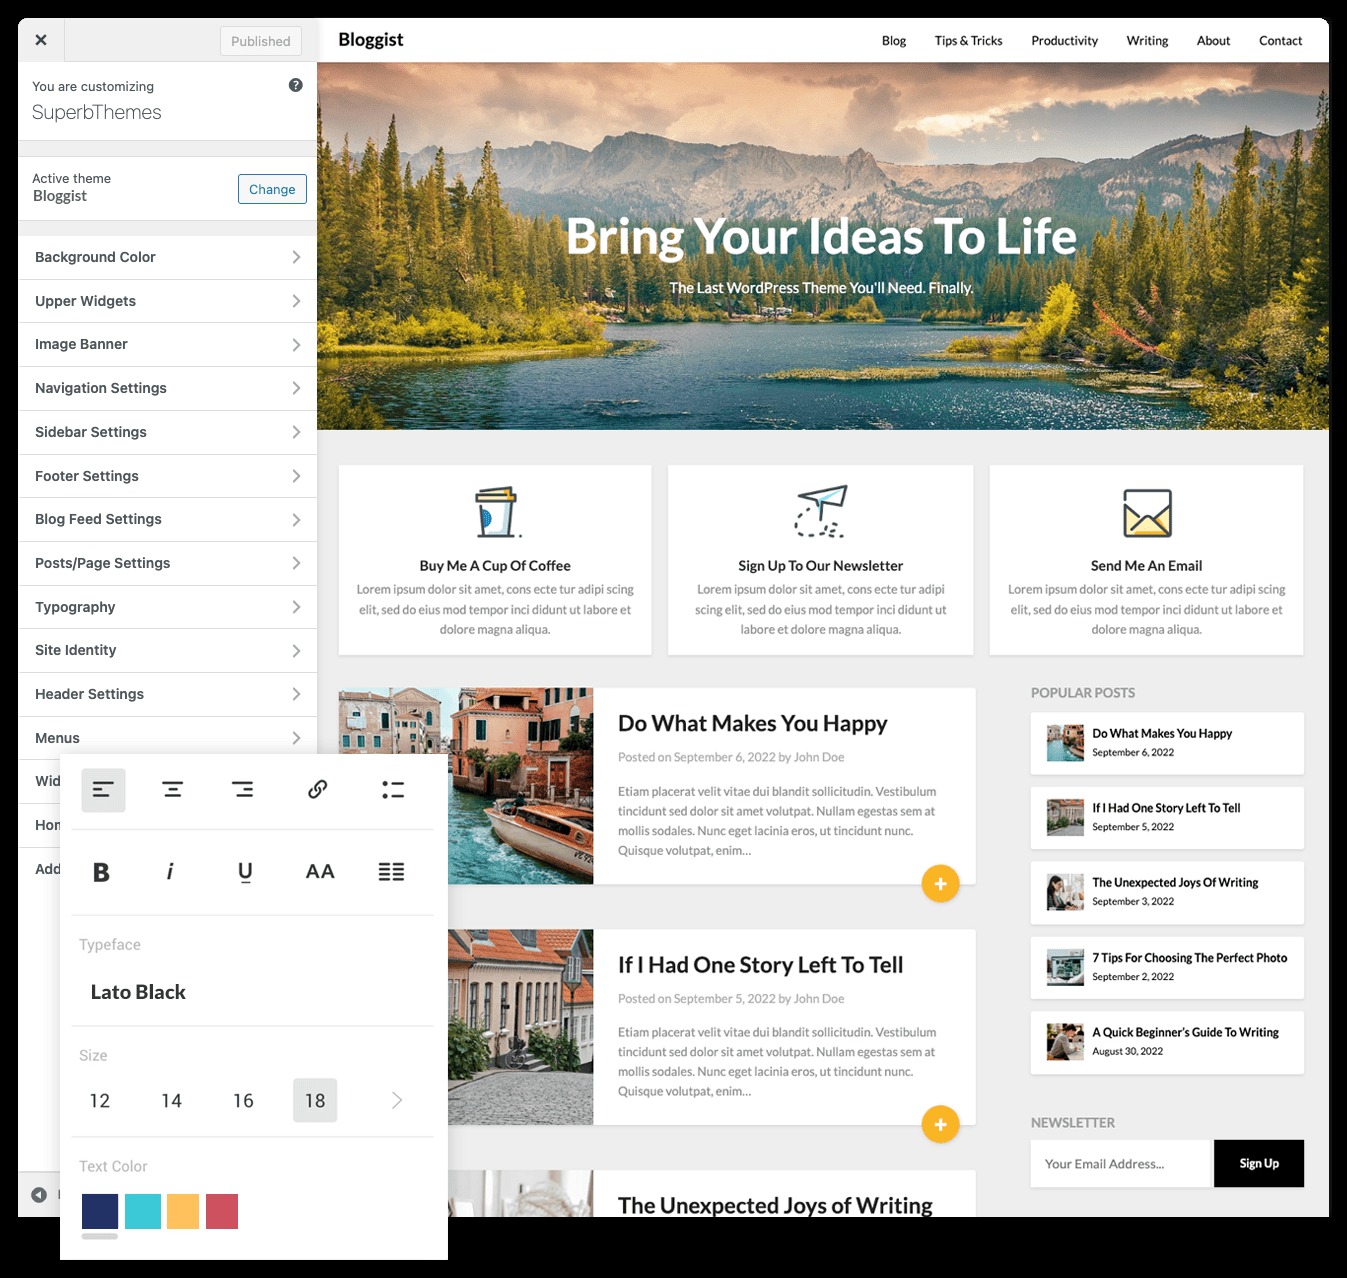
Task: Open the customizer help question mark
Action: [295, 86]
